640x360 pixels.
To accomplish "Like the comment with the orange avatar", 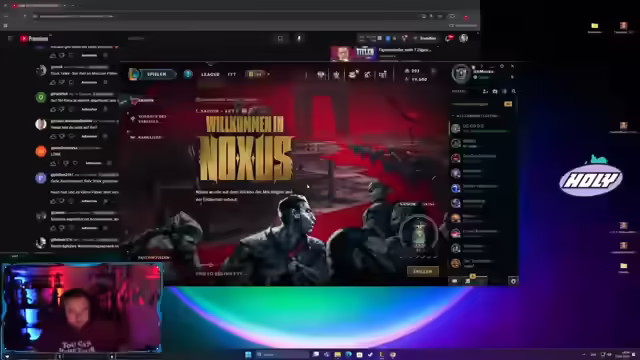I will tap(53, 163).
